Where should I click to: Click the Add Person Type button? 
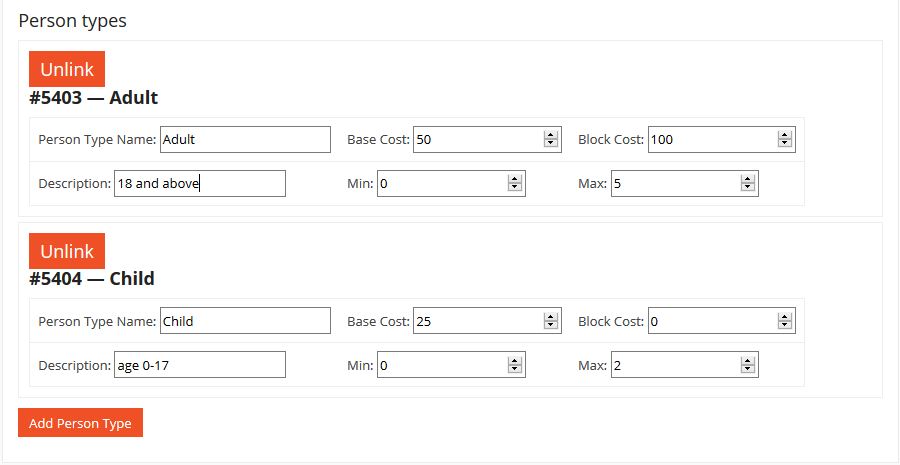click(80, 423)
